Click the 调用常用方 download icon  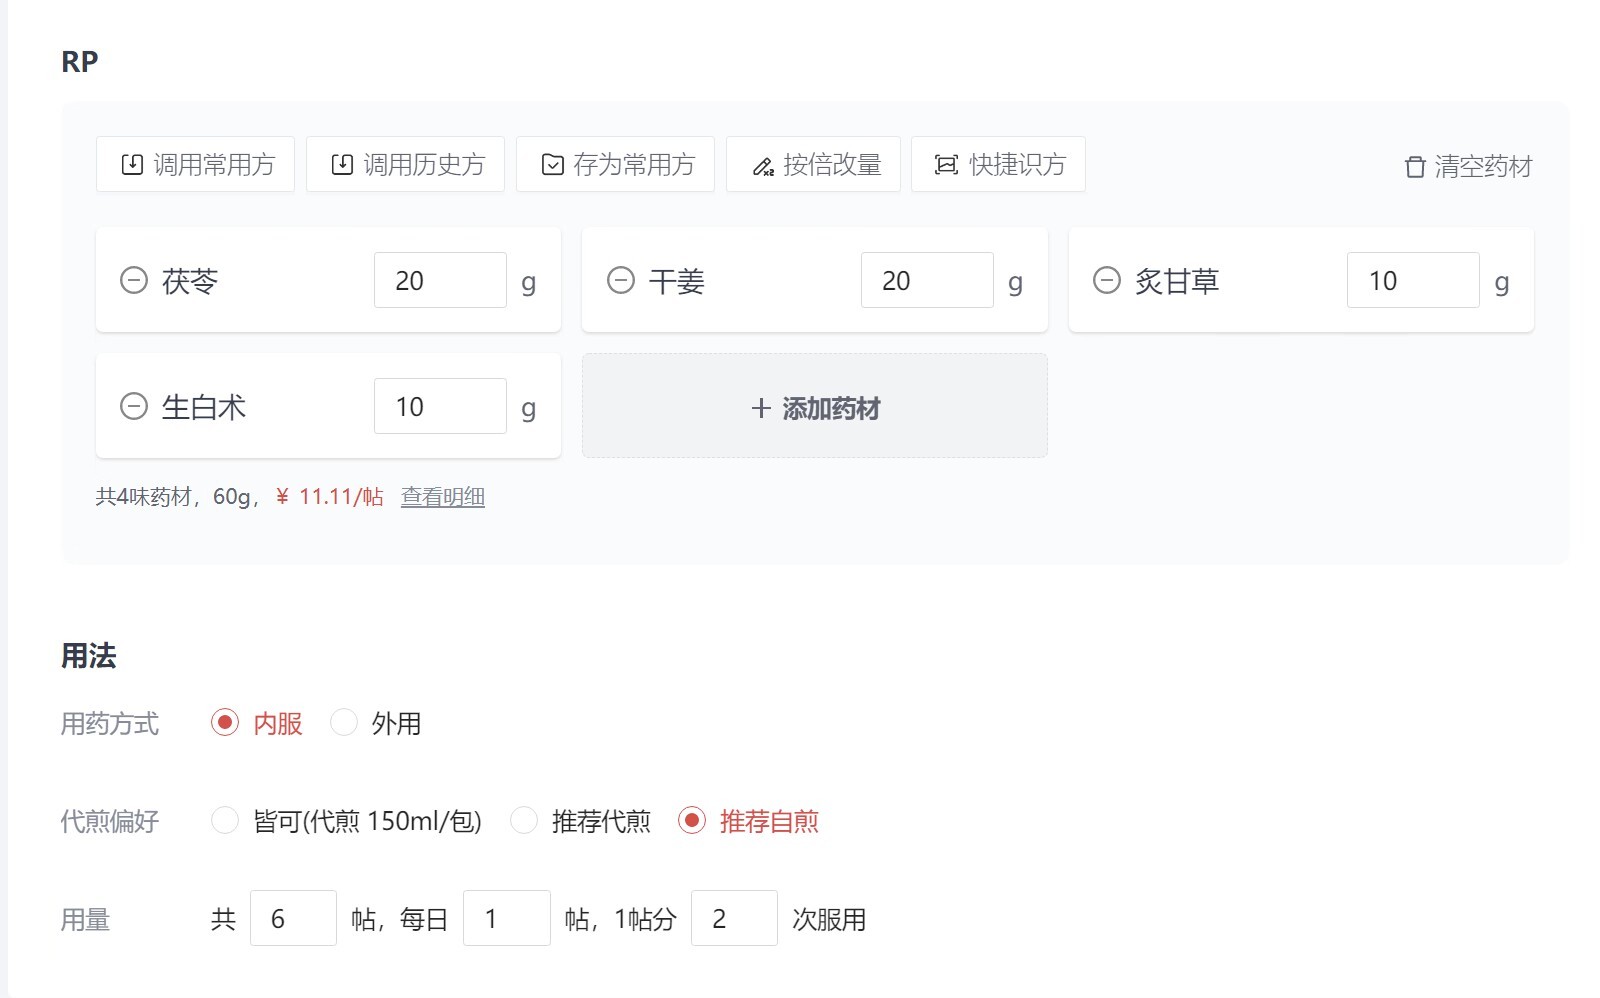(x=130, y=164)
